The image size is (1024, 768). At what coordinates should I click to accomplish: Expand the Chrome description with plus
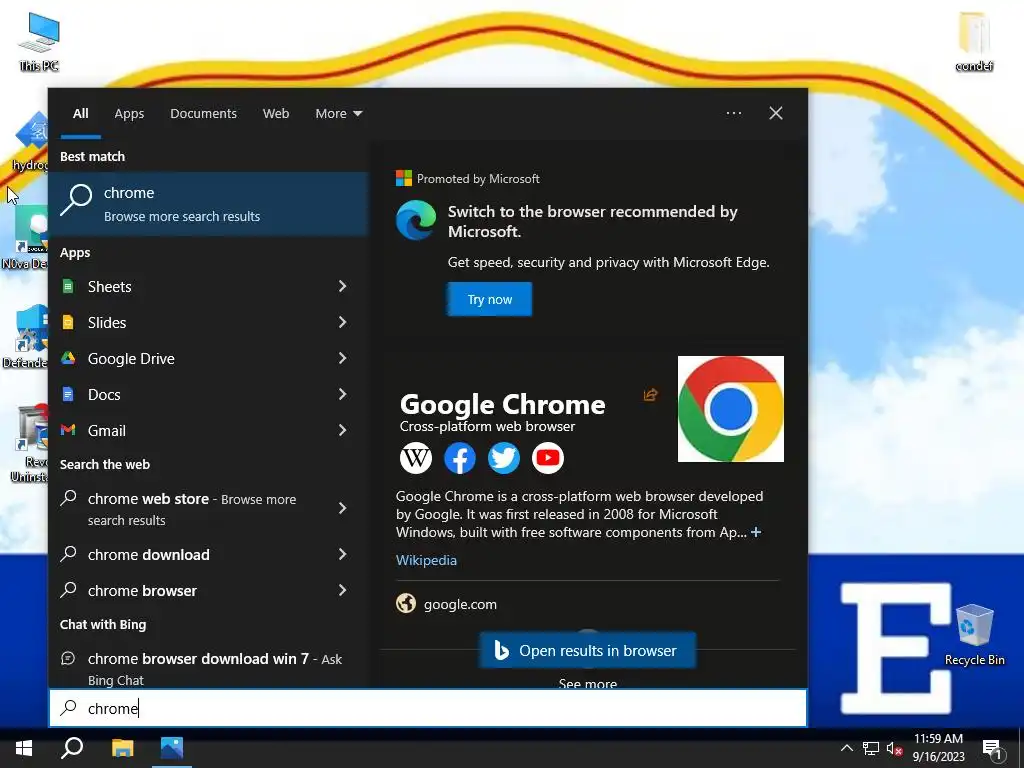coord(756,532)
